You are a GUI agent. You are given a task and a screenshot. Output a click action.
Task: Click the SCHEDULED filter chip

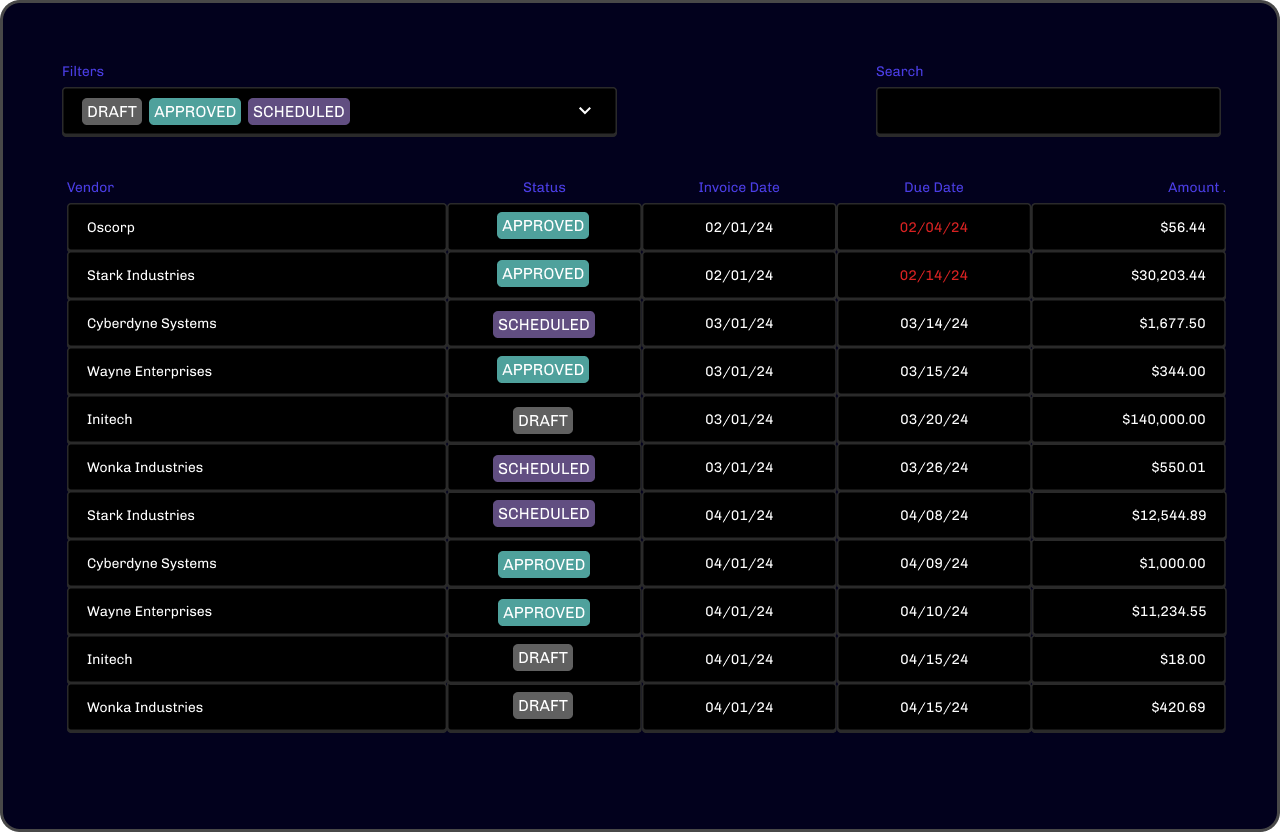(298, 111)
